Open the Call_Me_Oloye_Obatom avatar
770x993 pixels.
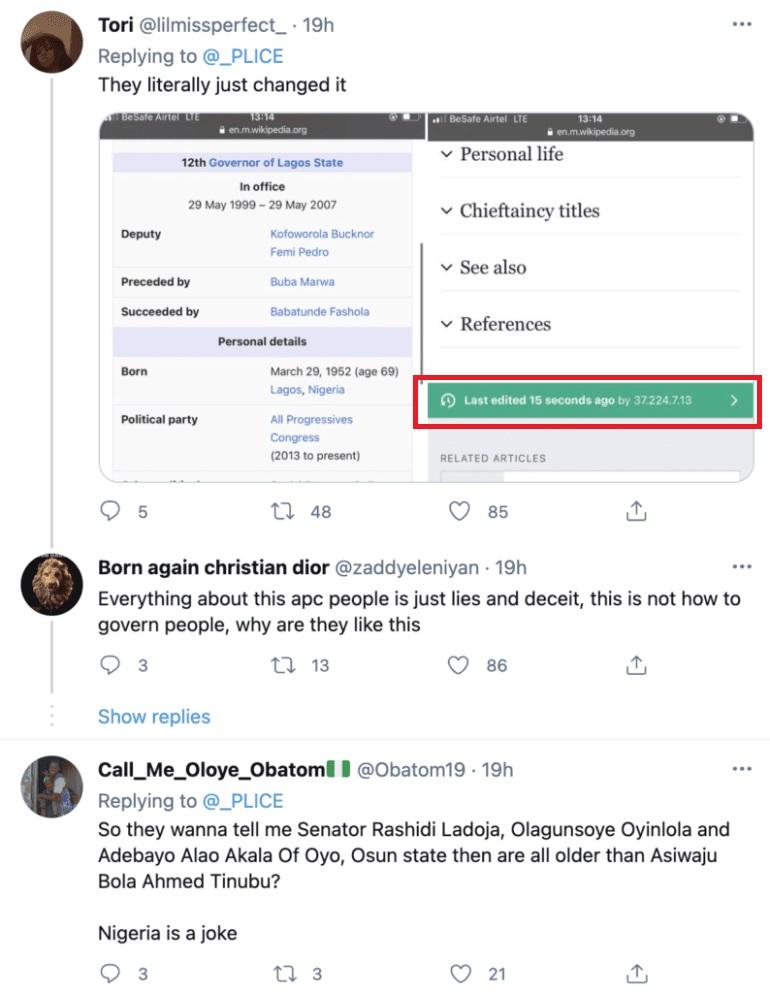coord(51,787)
